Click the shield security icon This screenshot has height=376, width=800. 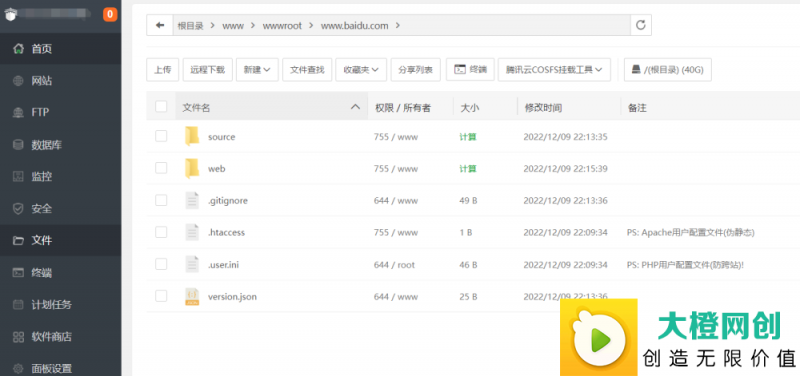pyautogui.click(x=18, y=209)
